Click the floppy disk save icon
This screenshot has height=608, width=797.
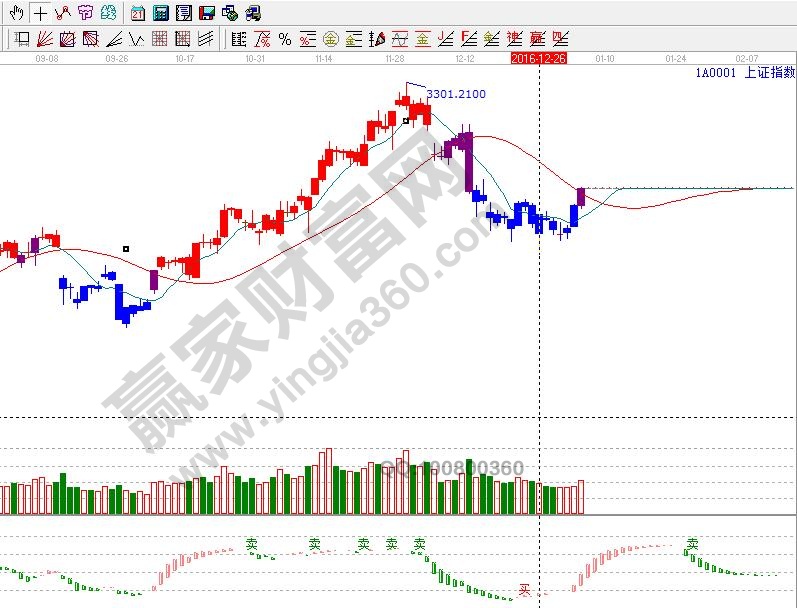pyautogui.click(x=207, y=13)
